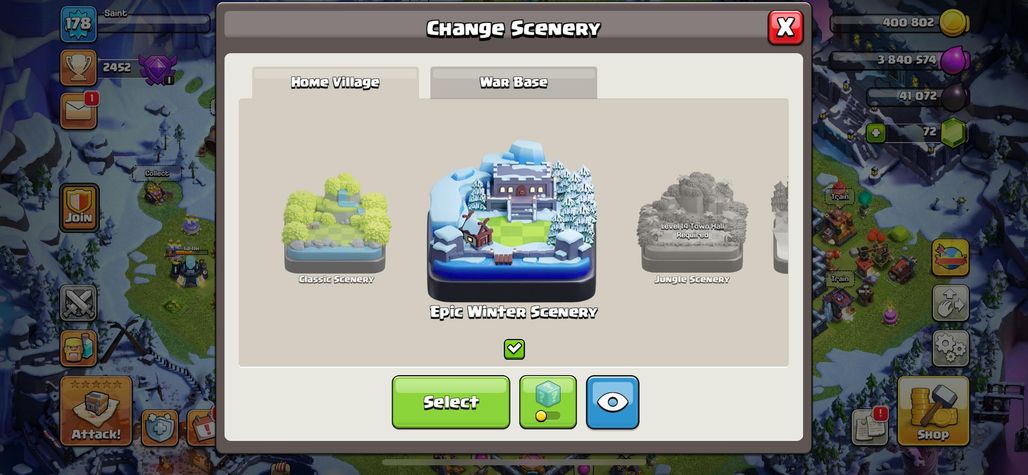The image size is (1028, 475).
Task: Open settings gears icon
Action: [950, 348]
